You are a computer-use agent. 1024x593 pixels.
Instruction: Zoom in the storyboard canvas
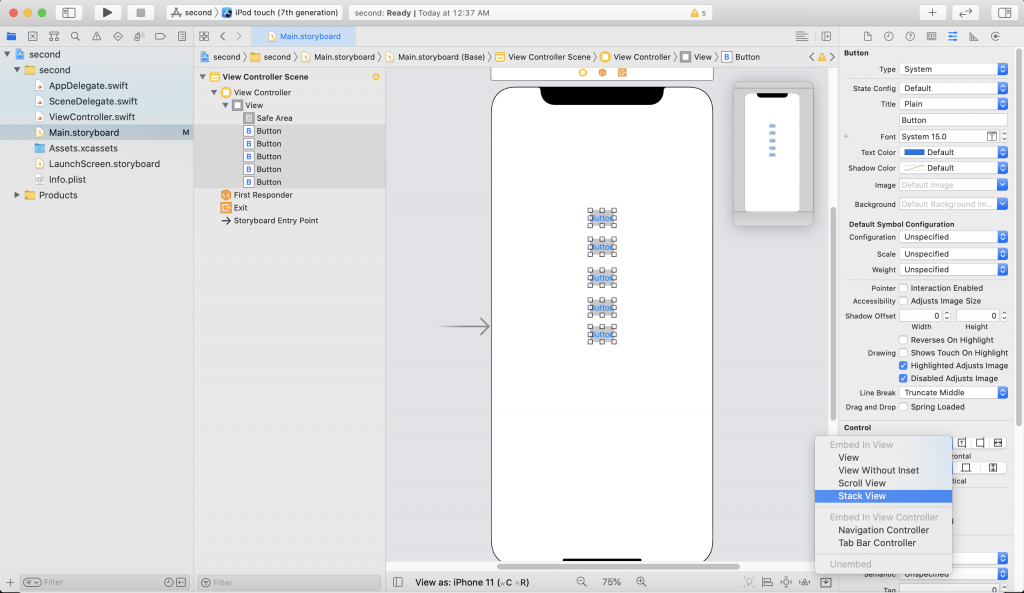641,582
